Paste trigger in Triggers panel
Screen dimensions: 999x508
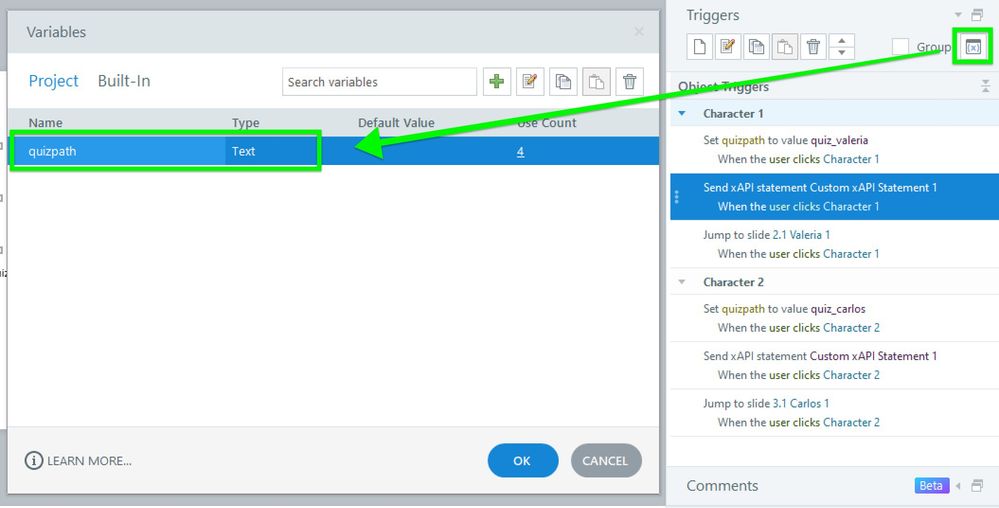784,47
